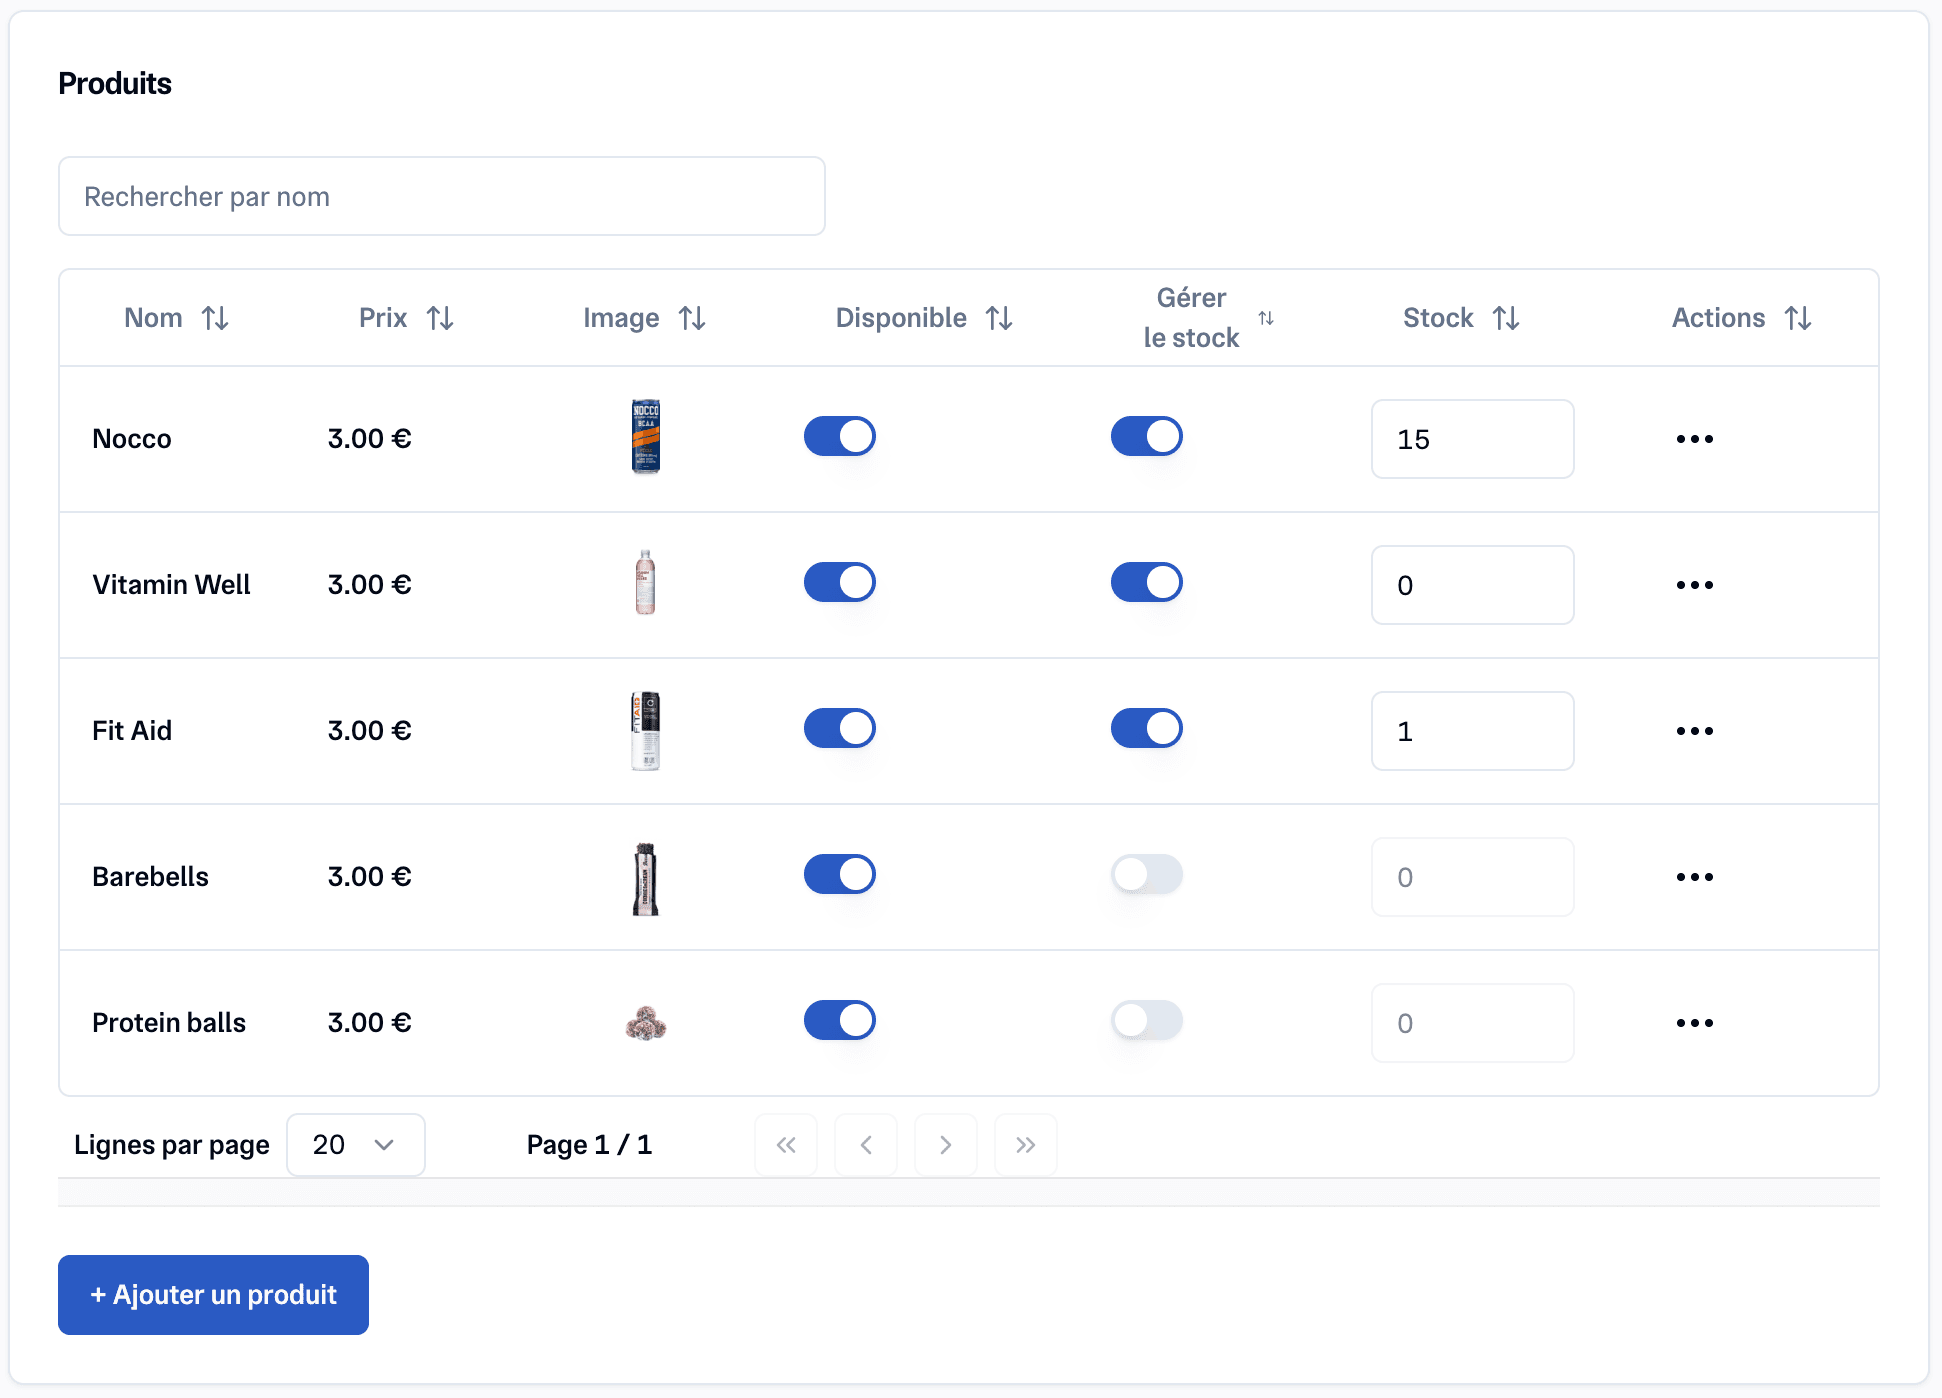Enable stock management for Barebells
This screenshot has width=1942, height=1398.
pyautogui.click(x=1147, y=875)
